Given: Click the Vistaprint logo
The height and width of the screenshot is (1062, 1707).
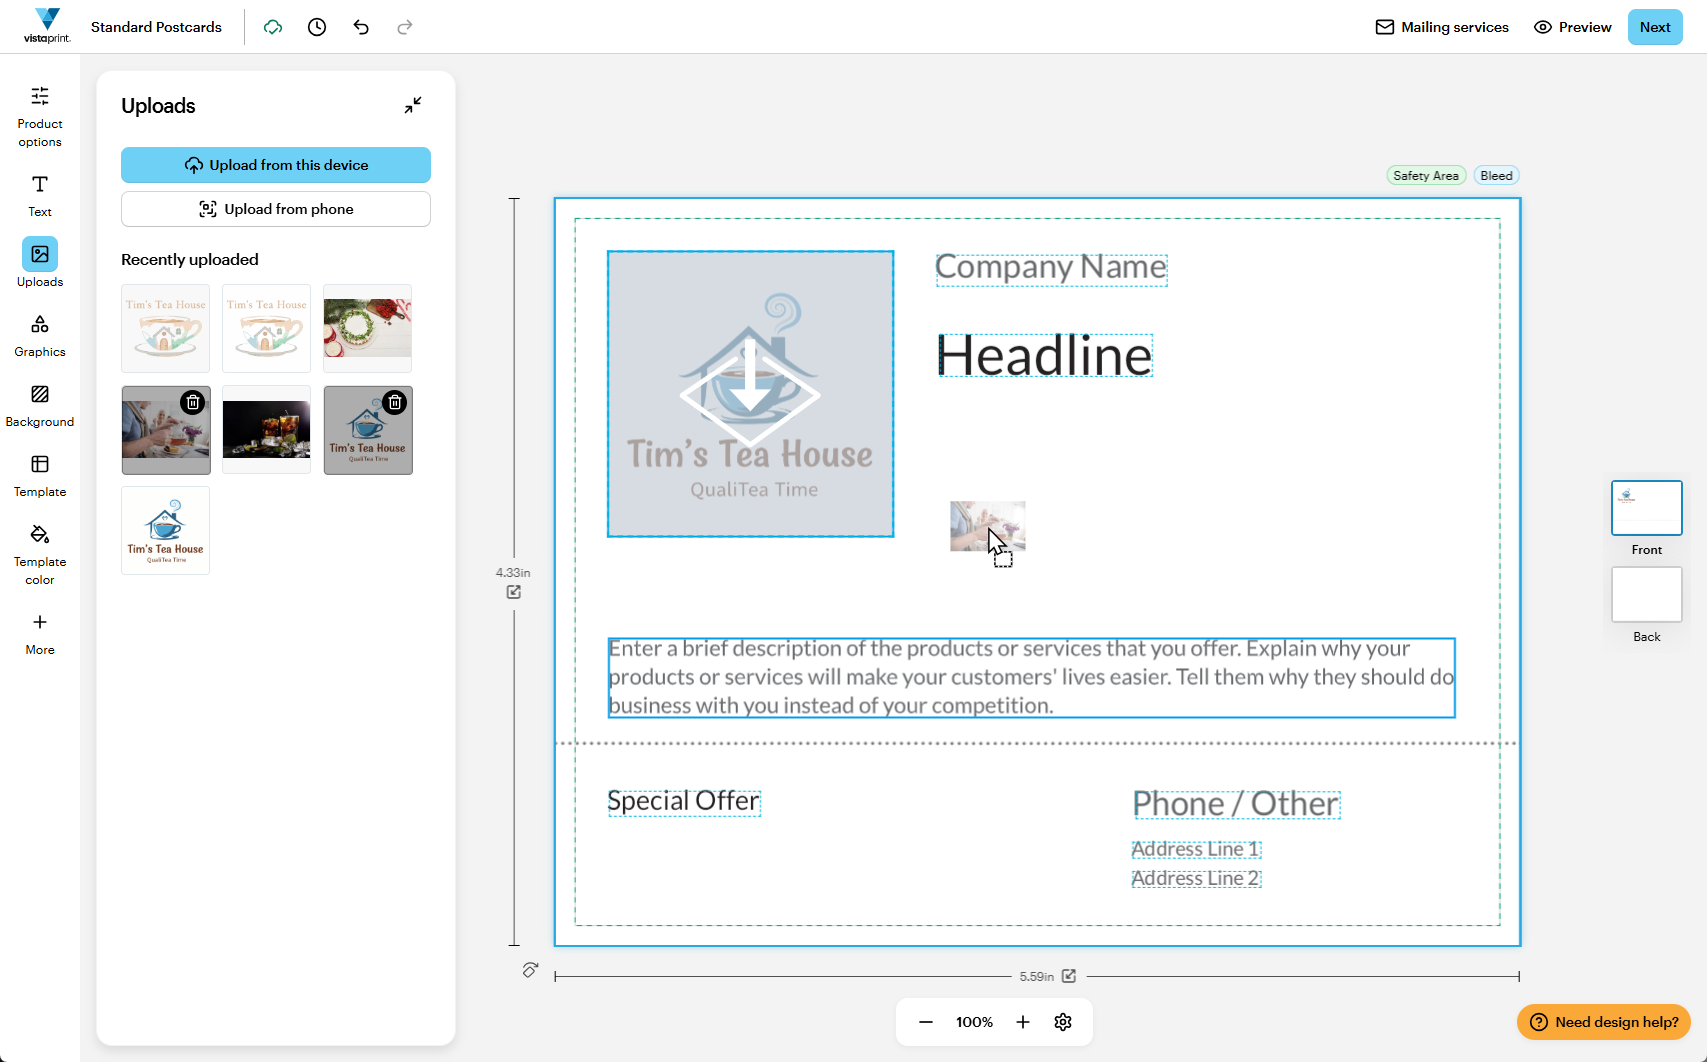Looking at the screenshot, I should tap(47, 26).
